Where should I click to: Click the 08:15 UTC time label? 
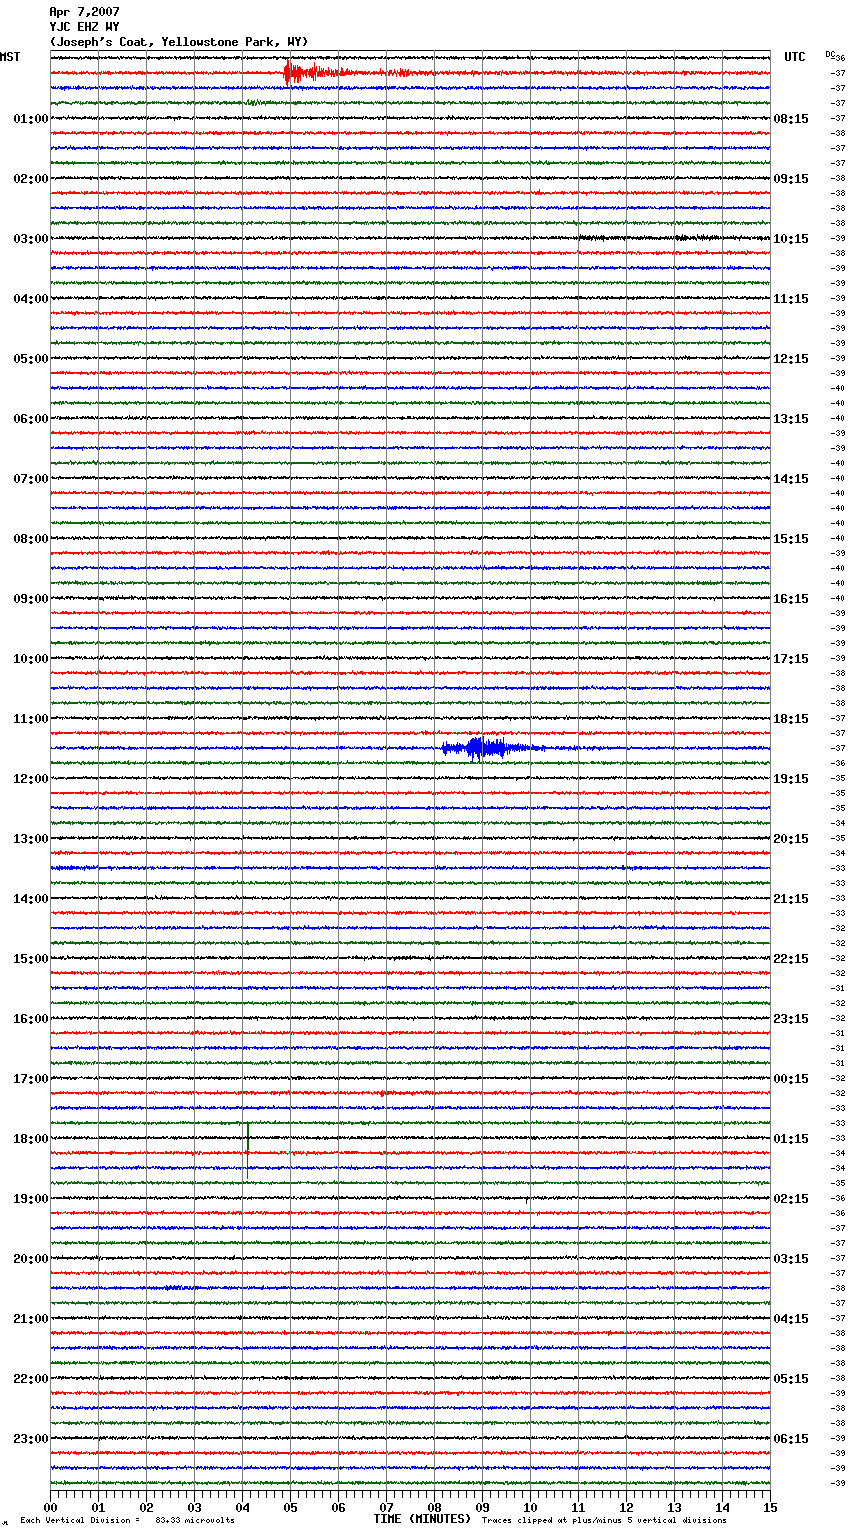coord(791,119)
